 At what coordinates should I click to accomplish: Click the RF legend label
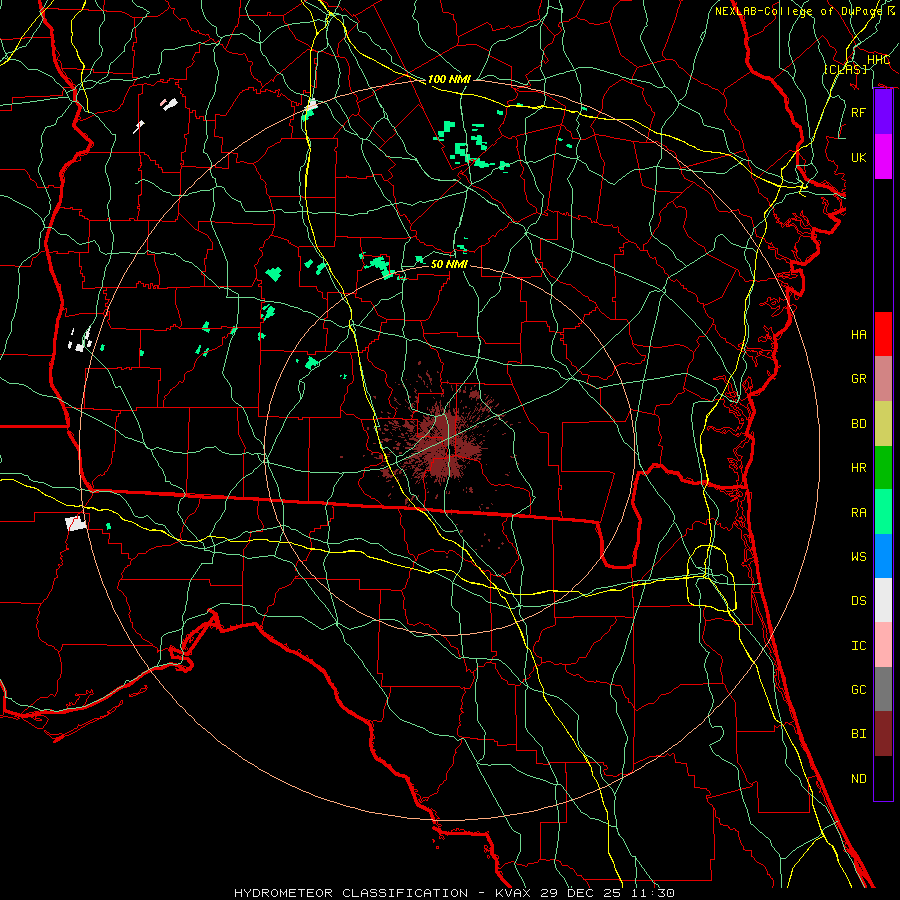(x=859, y=112)
